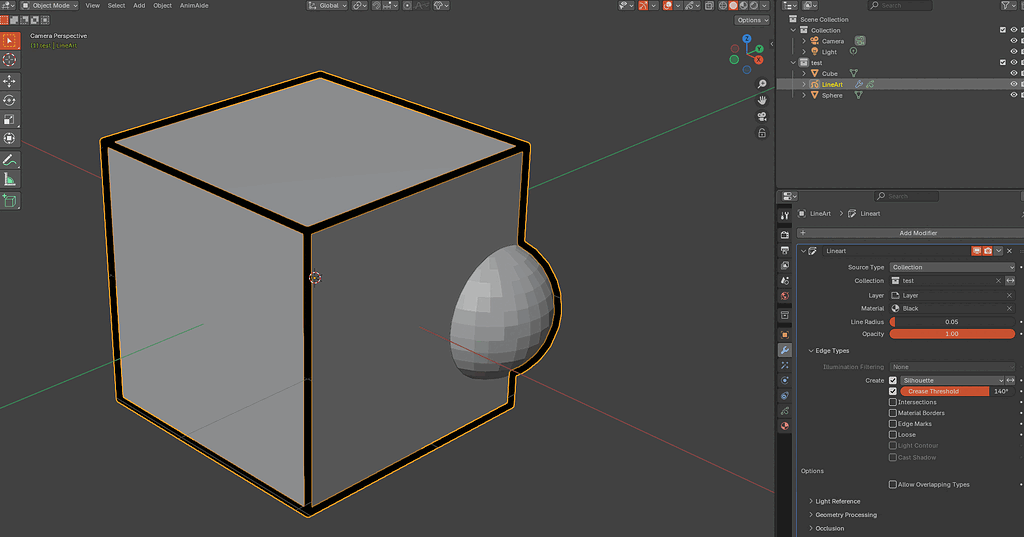The image size is (1024, 537).
Task: Hide the Sphere in the outliner
Action: pyautogui.click(x=1014, y=95)
